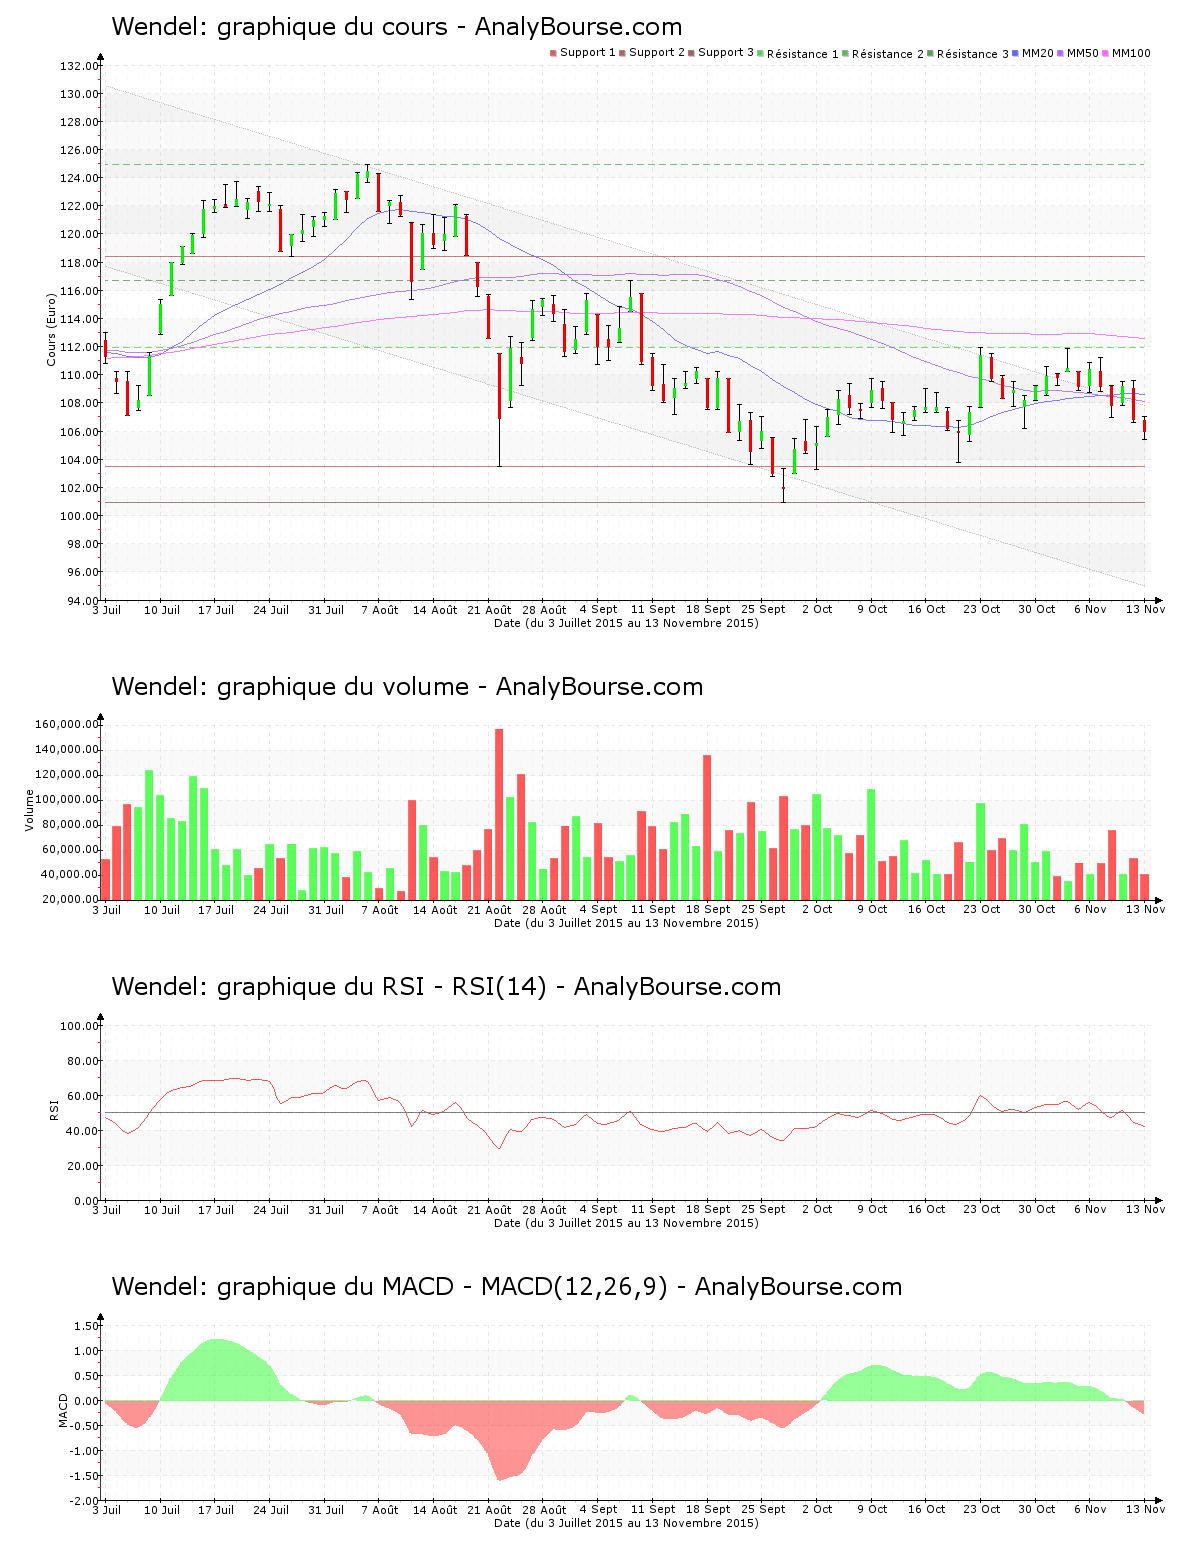Click the 80.00 value on the RSI axis
Screen dimensions: 1200x1550
coord(83,1061)
